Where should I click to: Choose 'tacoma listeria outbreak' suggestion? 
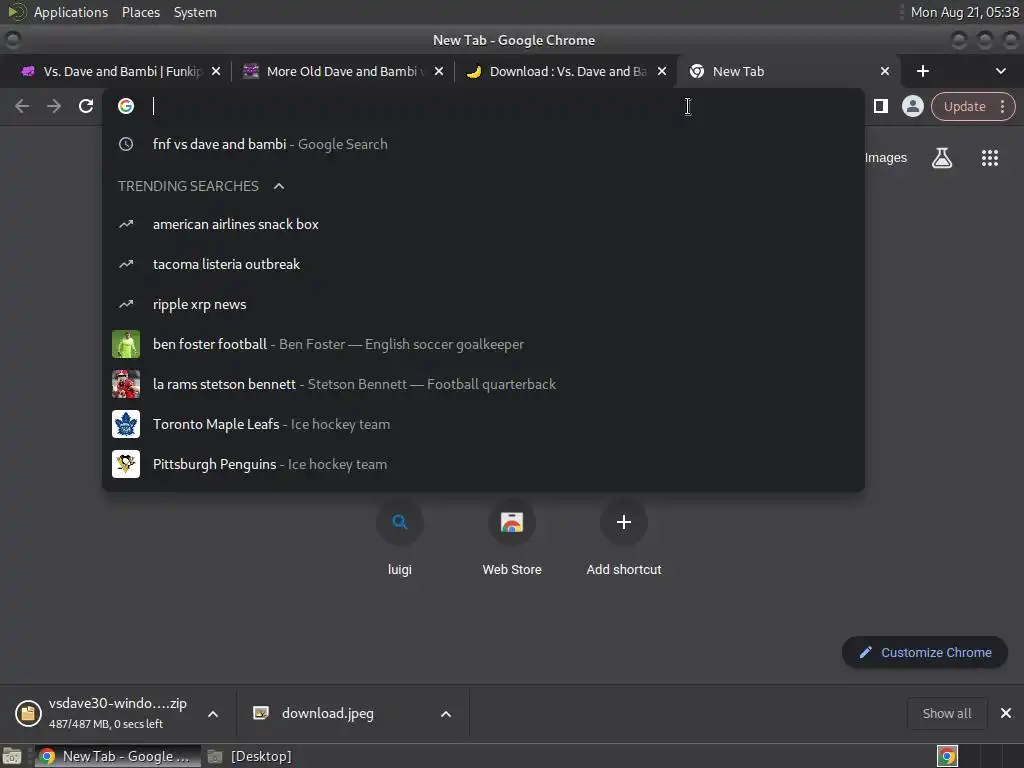pyautogui.click(x=483, y=264)
